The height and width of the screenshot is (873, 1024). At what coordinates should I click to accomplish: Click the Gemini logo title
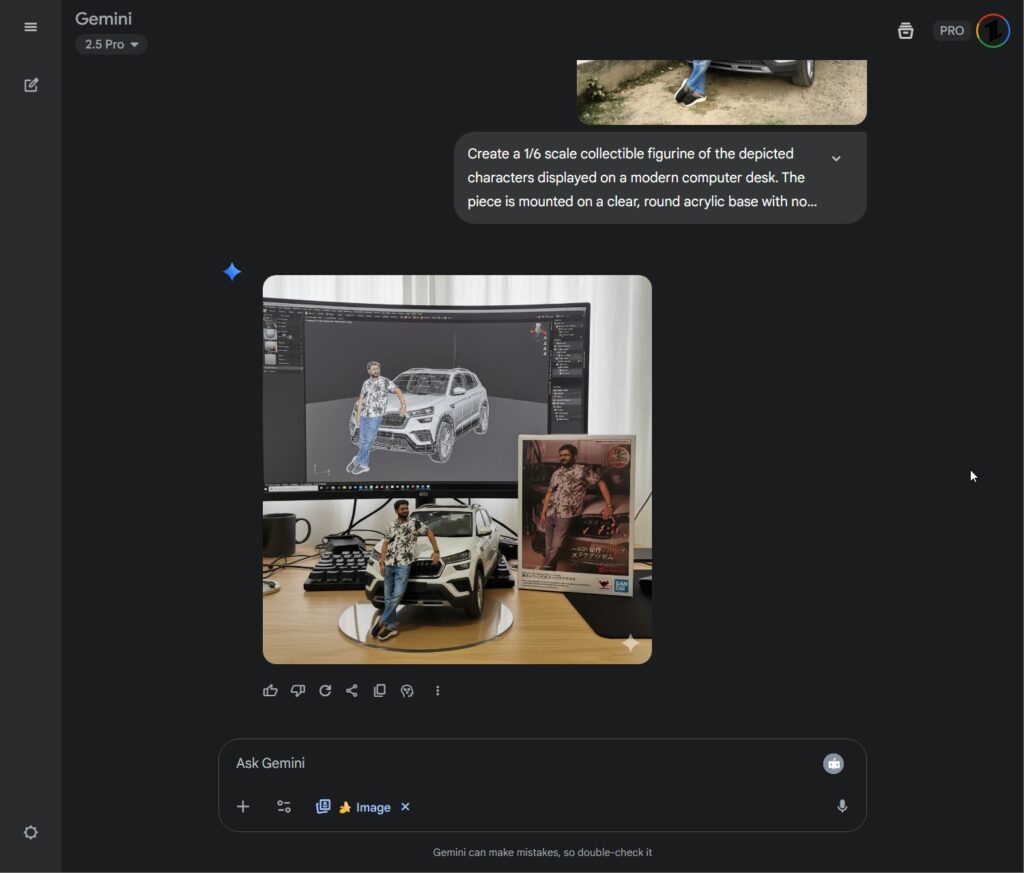pos(104,18)
